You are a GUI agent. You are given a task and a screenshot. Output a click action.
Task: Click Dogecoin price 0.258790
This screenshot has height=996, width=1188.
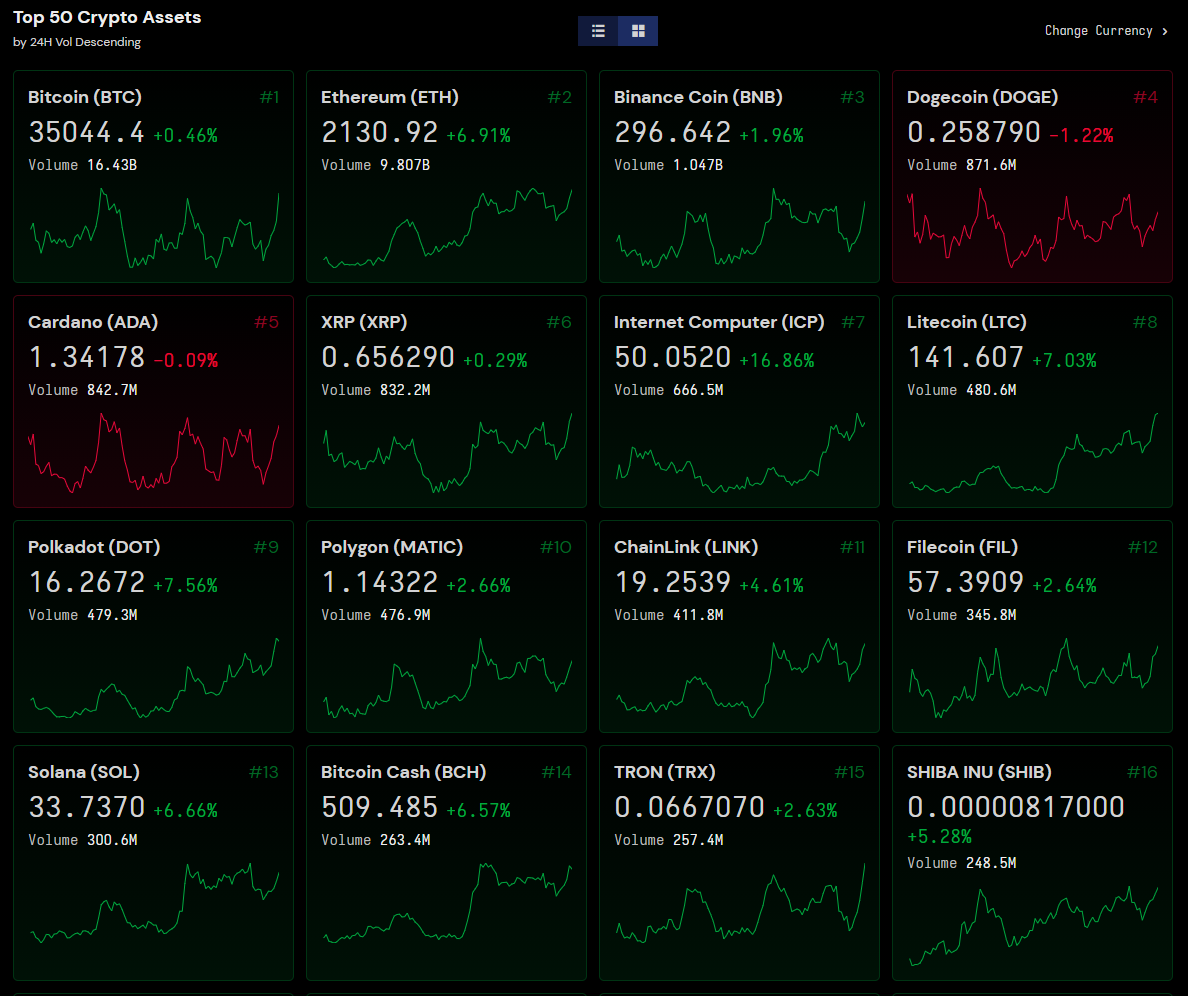[974, 133]
